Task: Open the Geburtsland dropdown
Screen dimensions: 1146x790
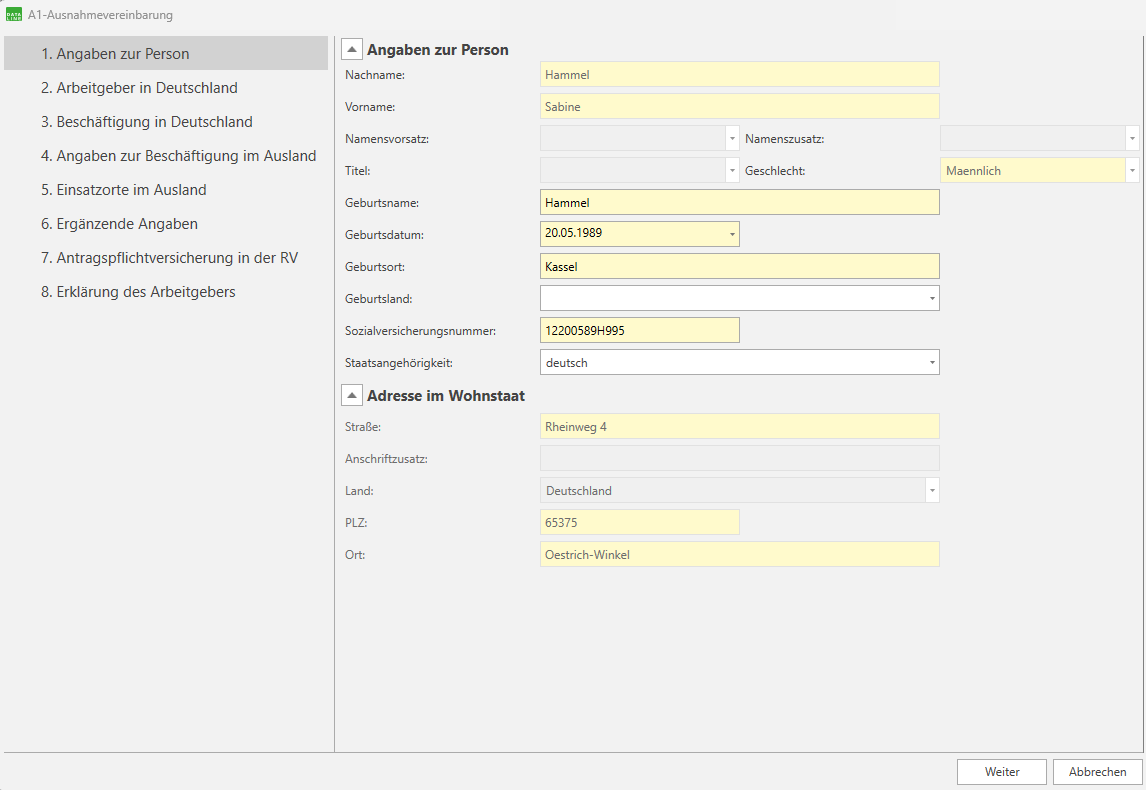Action: (x=932, y=299)
